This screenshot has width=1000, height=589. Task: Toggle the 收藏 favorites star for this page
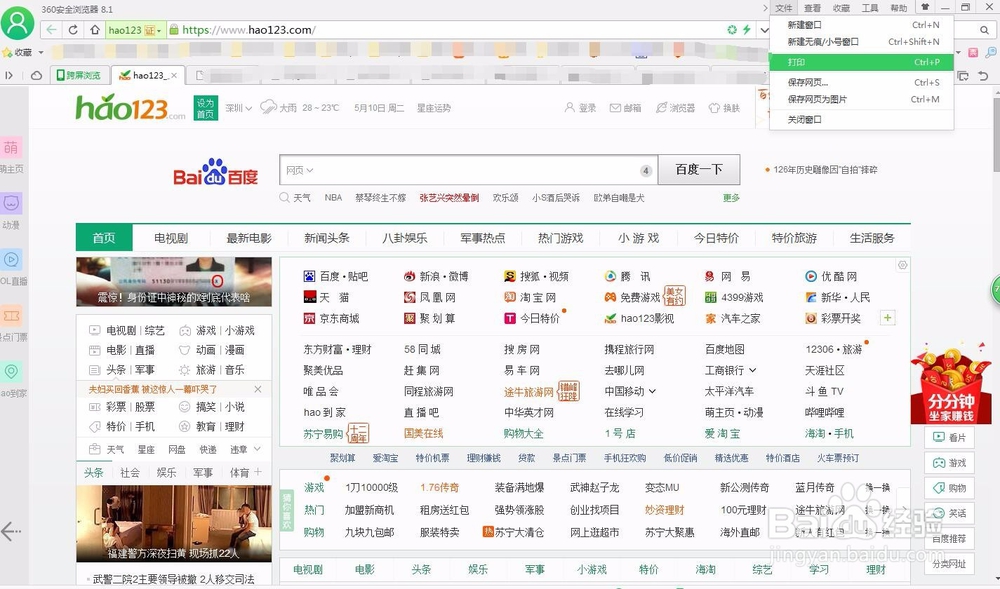pyautogui.click(x=9, y=53)
